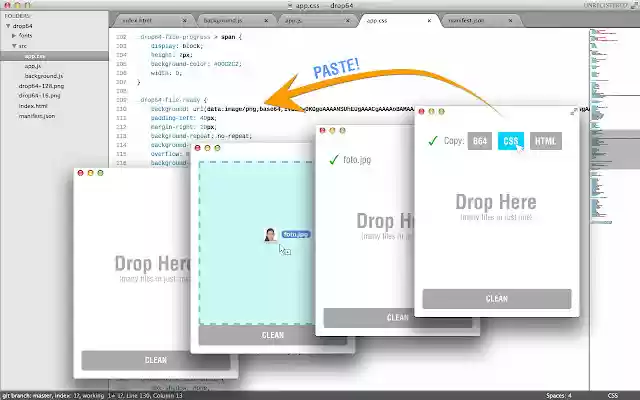The height and width of the screenshot is (400, 640).
Task: Open the CSS syntax selector in status bar
Action: [x=612, y=396]
